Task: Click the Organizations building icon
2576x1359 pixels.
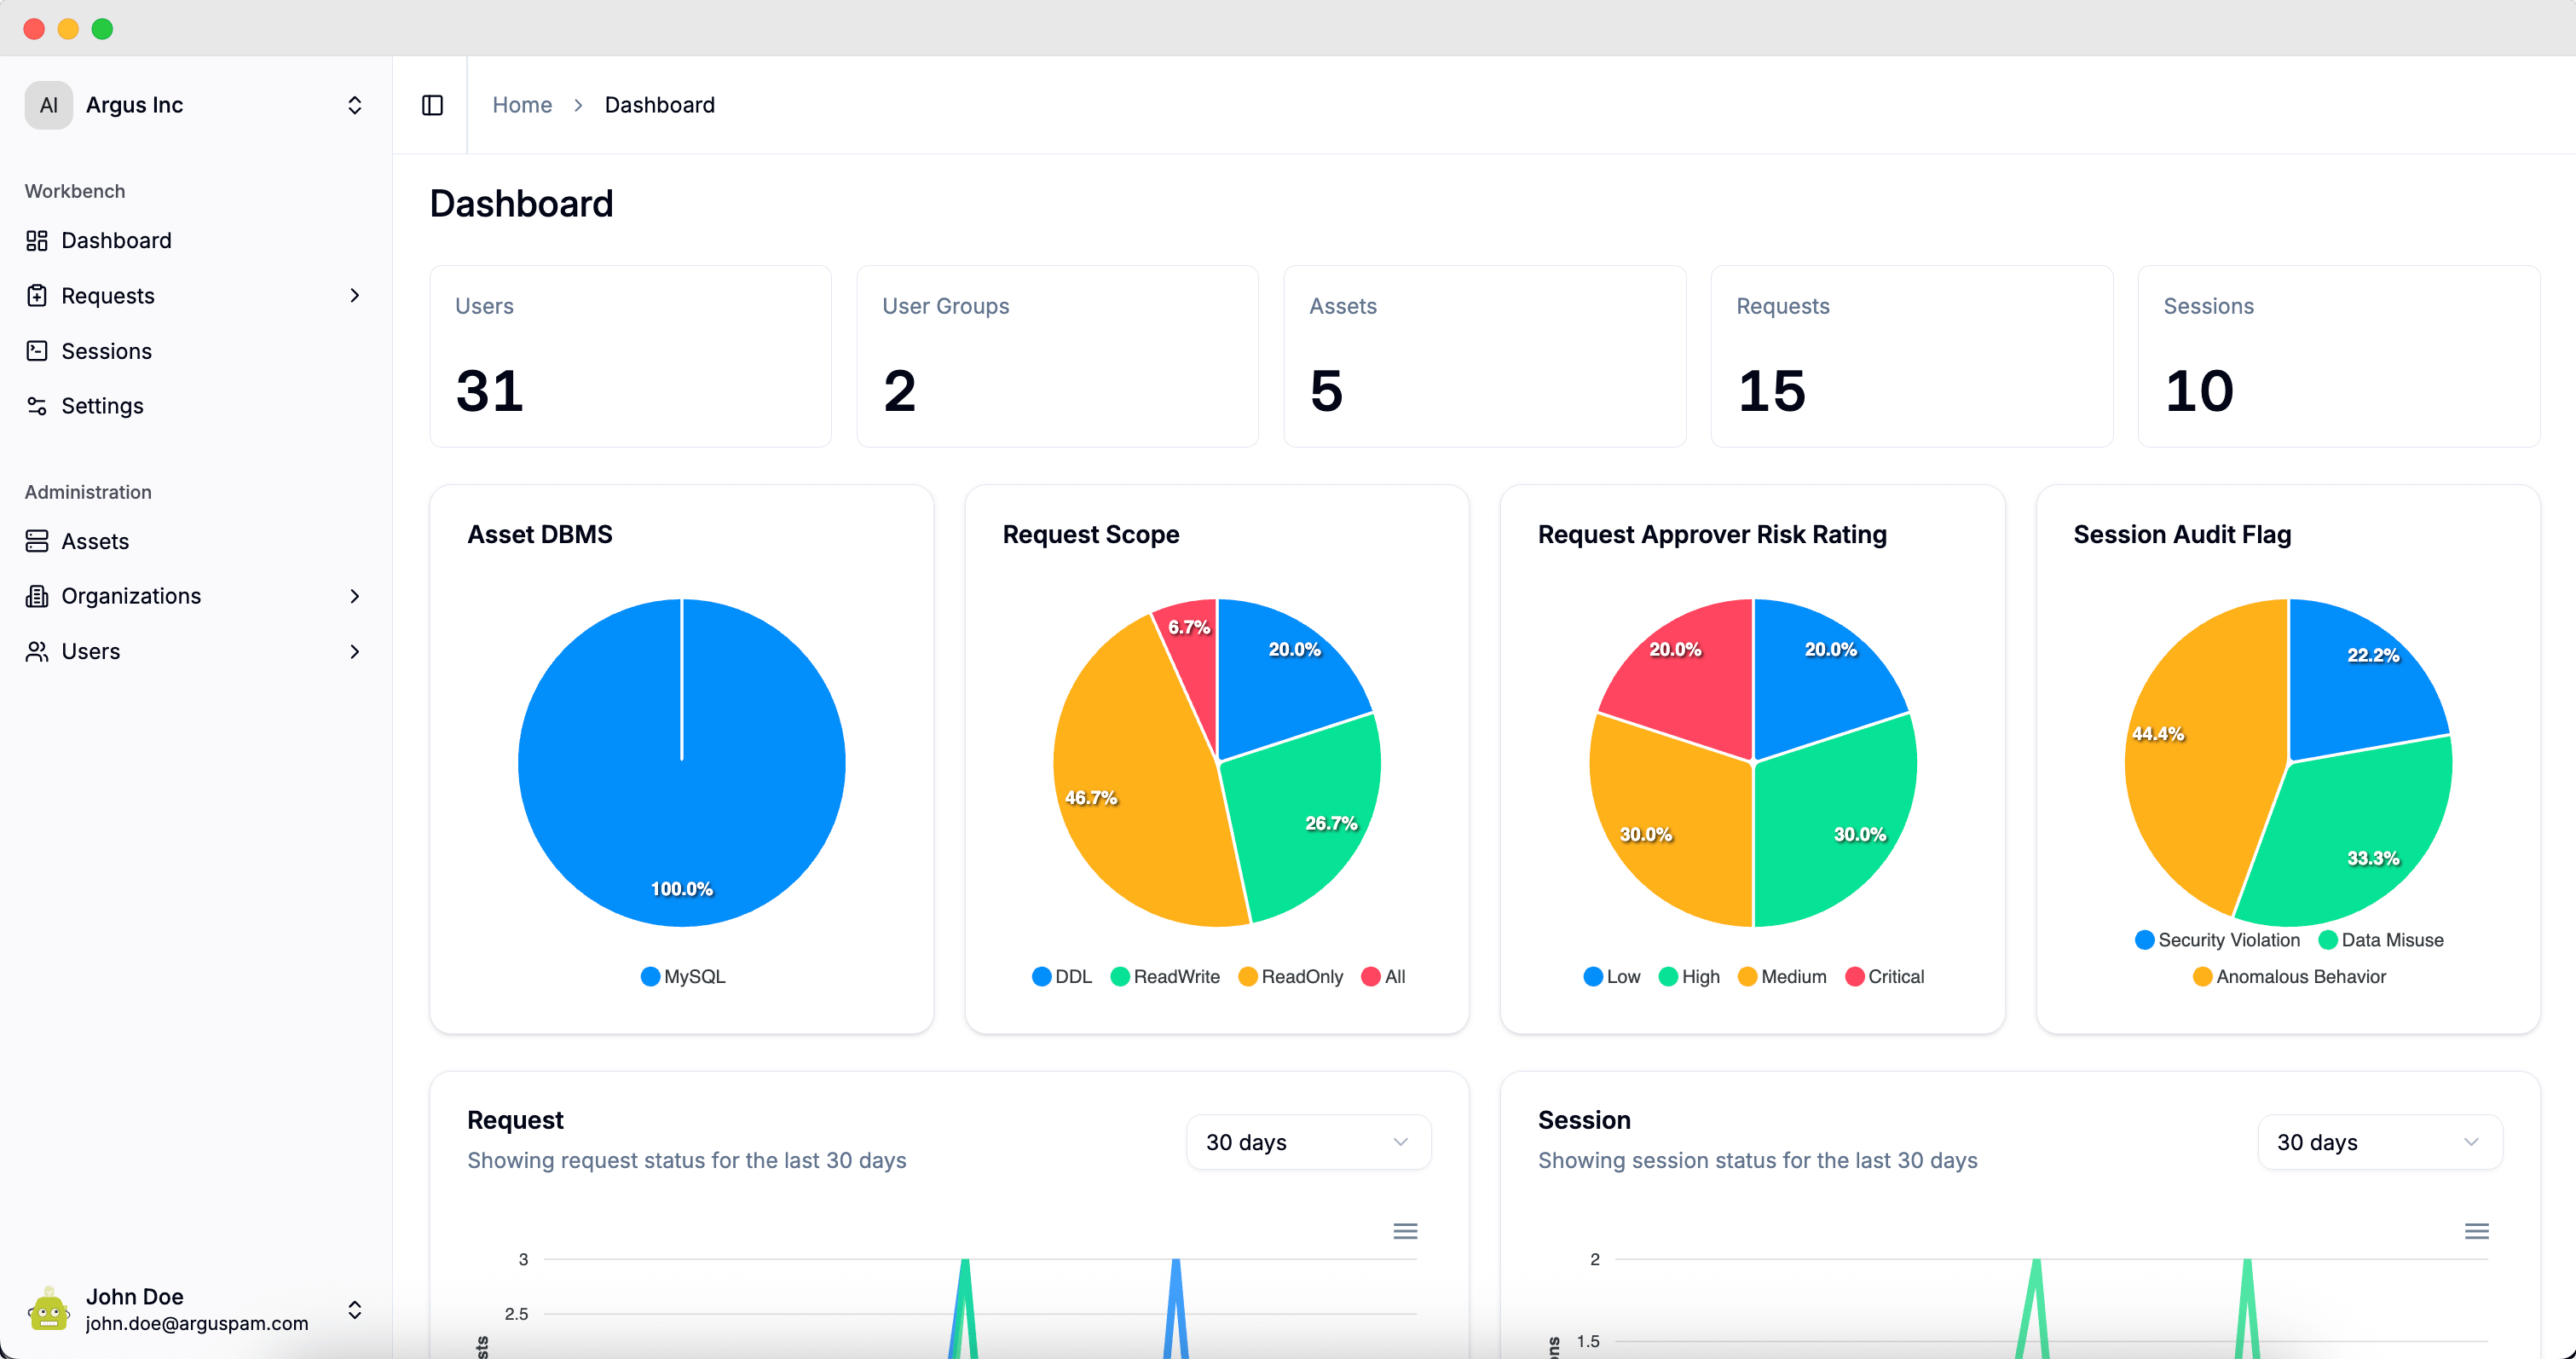Action: click(37, 596)
